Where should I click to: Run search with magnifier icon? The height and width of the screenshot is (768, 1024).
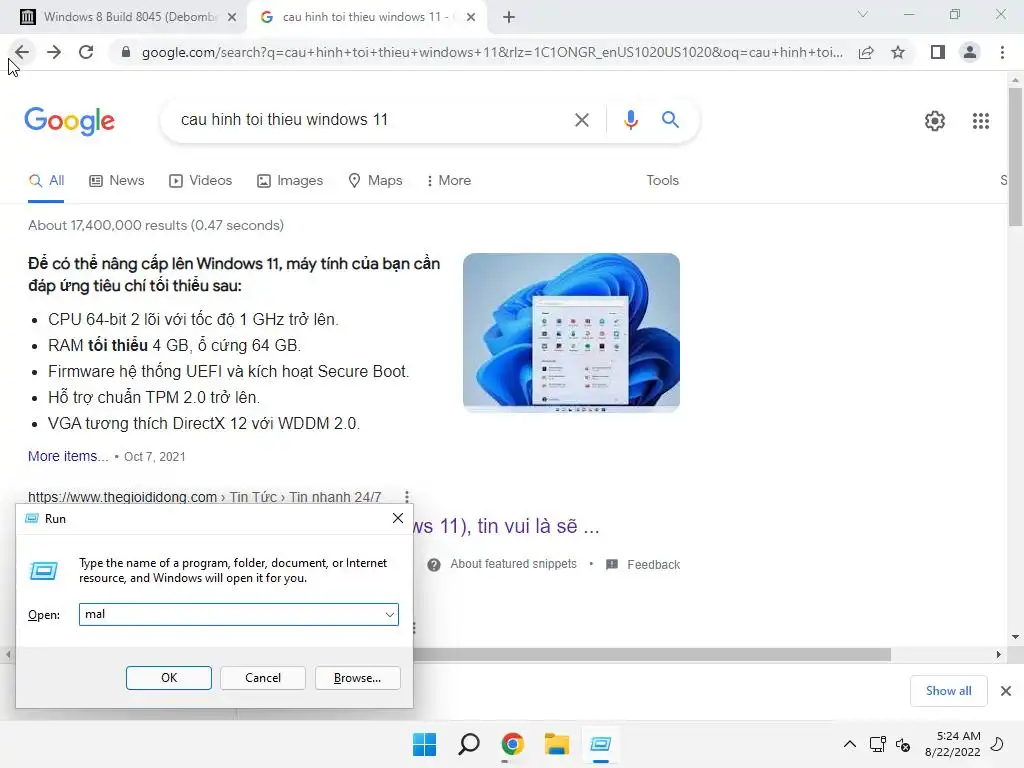(x=670, y=120)
